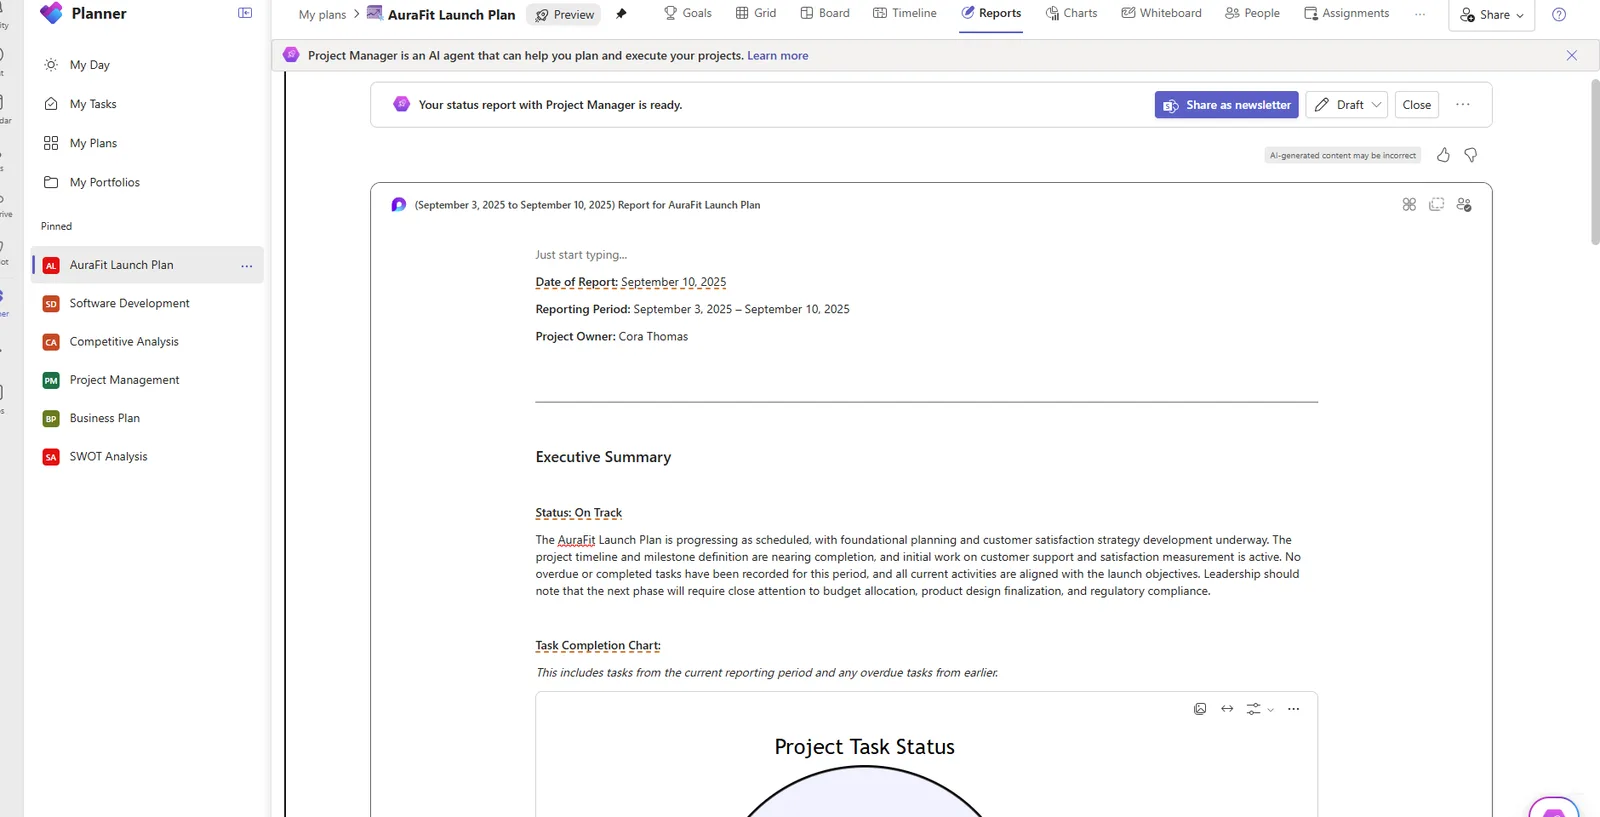The width and height of the screenshot is (1600, 817).
Task: Click the Task Completion Chart label
Action: click(x=598, y=646)
